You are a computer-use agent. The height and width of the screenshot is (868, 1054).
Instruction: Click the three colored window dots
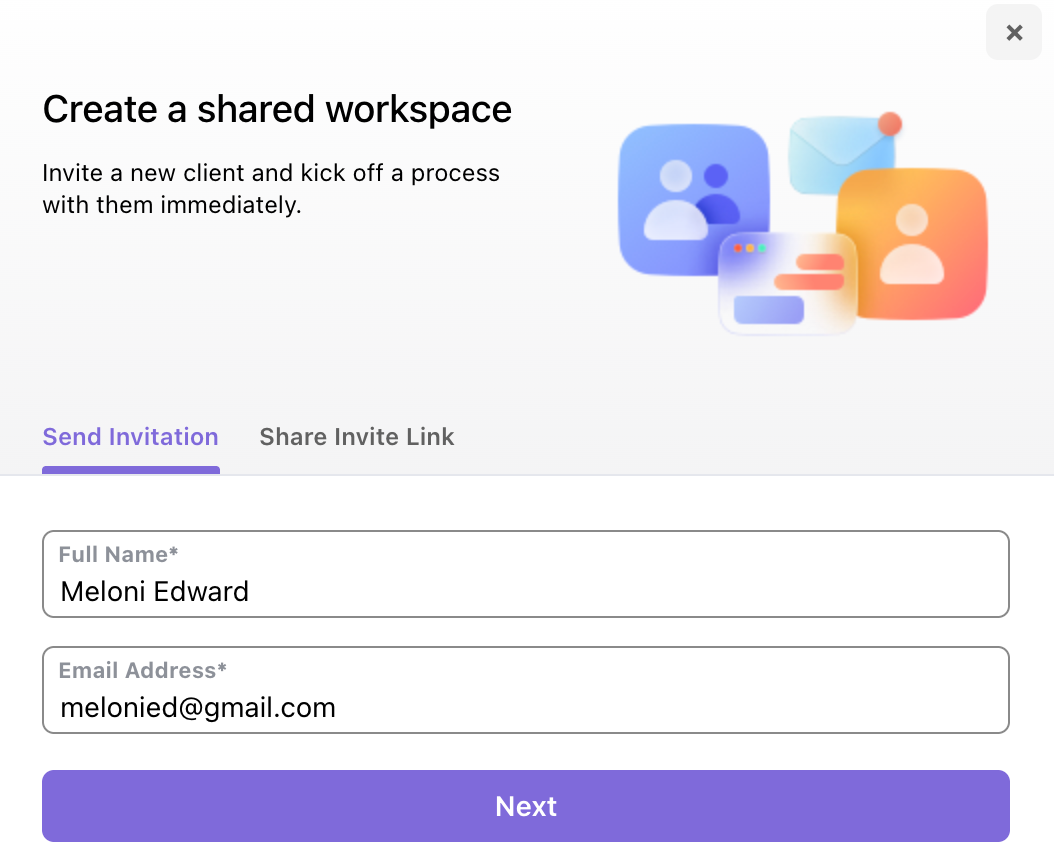click(749, 248)
